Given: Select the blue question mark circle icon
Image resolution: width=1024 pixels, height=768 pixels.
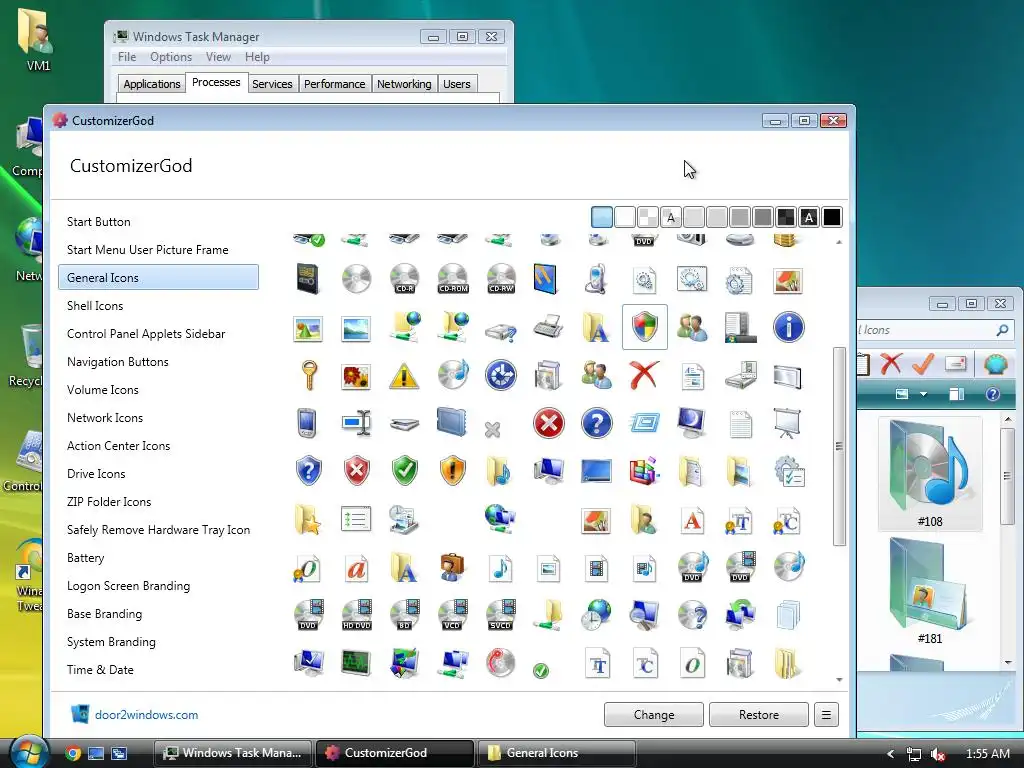Looking at the screenshot, I should pyautogui.click(x=596, y=423).
